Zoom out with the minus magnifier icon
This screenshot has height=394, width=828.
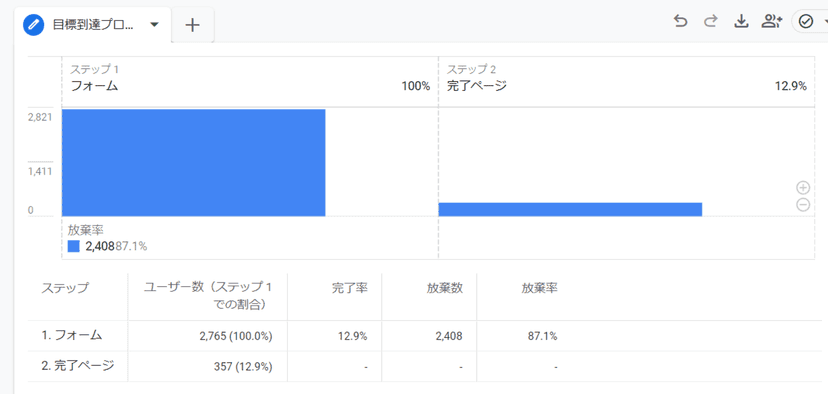point(803,205)
